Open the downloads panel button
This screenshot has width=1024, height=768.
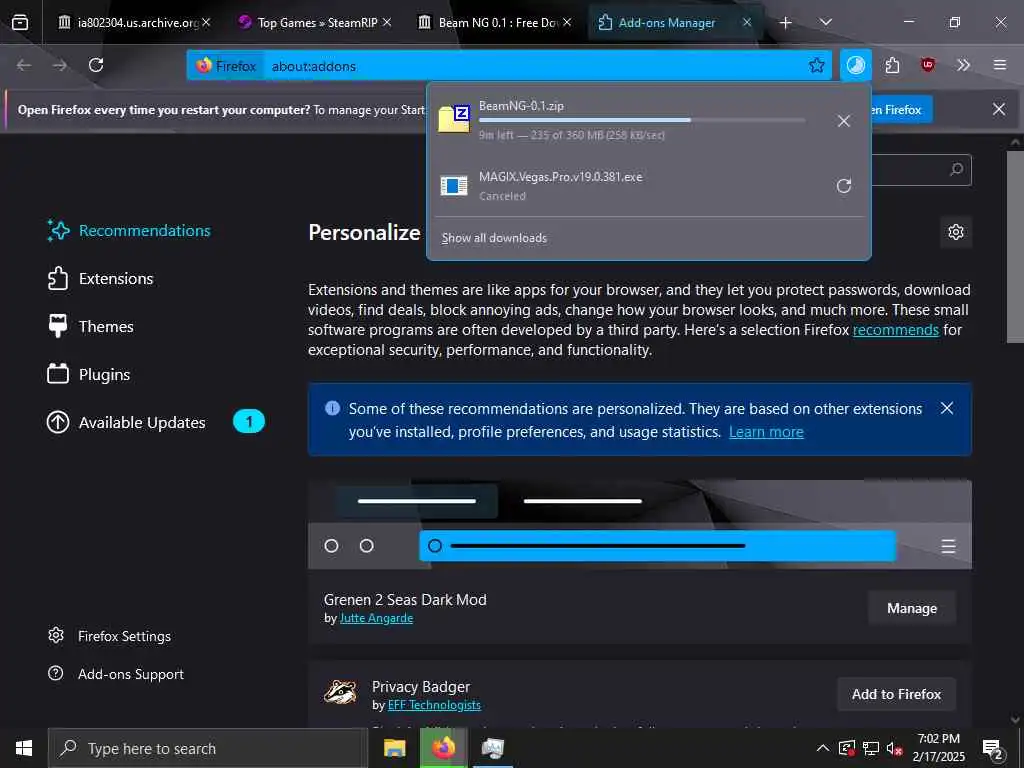[856, 65]
